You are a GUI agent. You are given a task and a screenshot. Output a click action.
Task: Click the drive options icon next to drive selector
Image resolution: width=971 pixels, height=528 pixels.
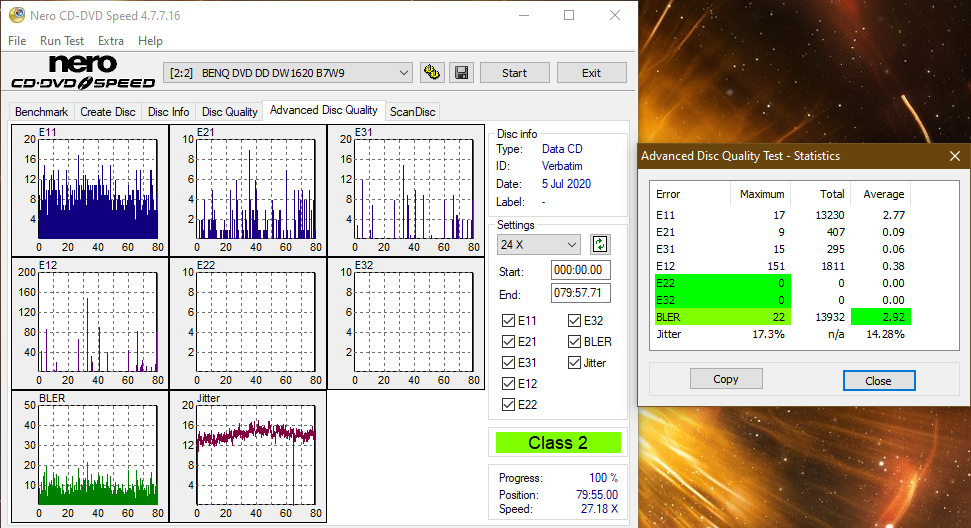tap(432, 72)
